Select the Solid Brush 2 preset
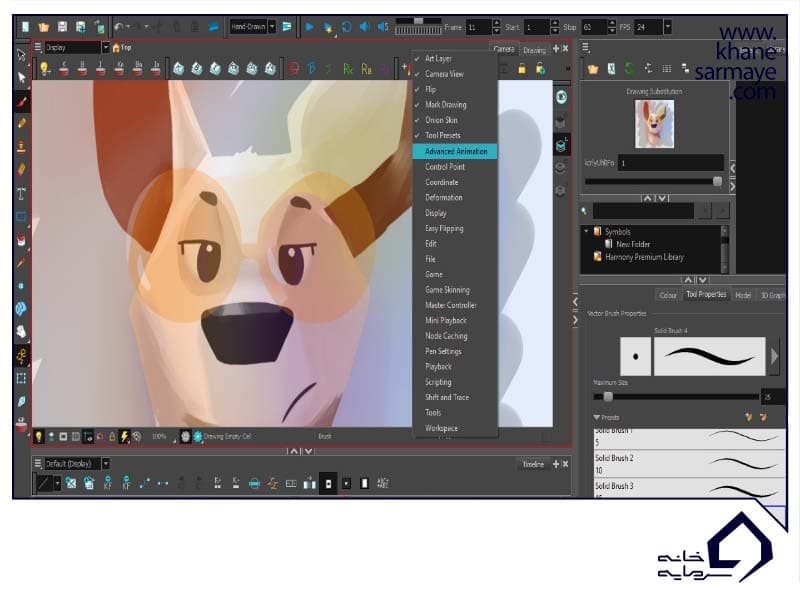 [x=689, y=463]
